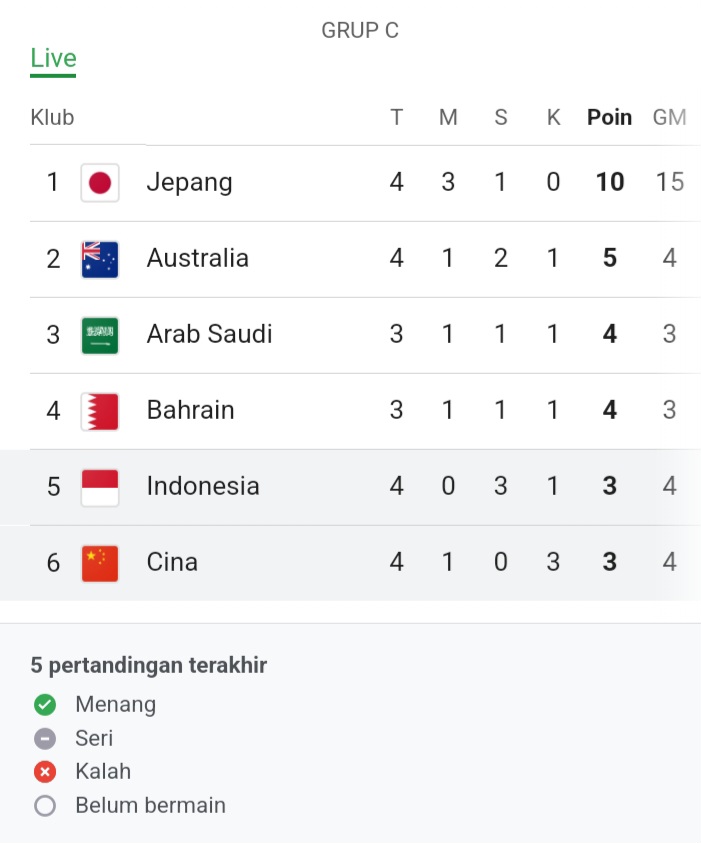Open the Indonesia team name link
This screenshot has height=843, width=701.
point(203,486)
